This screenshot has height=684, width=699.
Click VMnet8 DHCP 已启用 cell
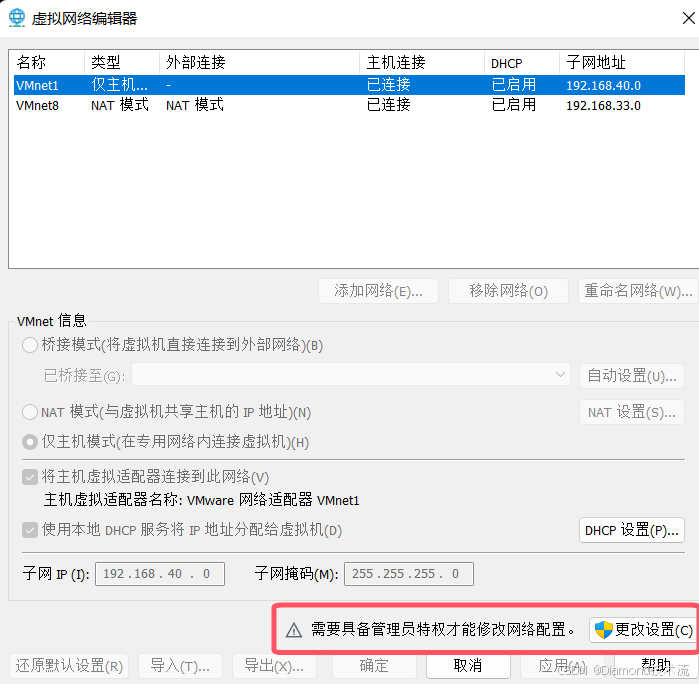(x=514, y=105)
